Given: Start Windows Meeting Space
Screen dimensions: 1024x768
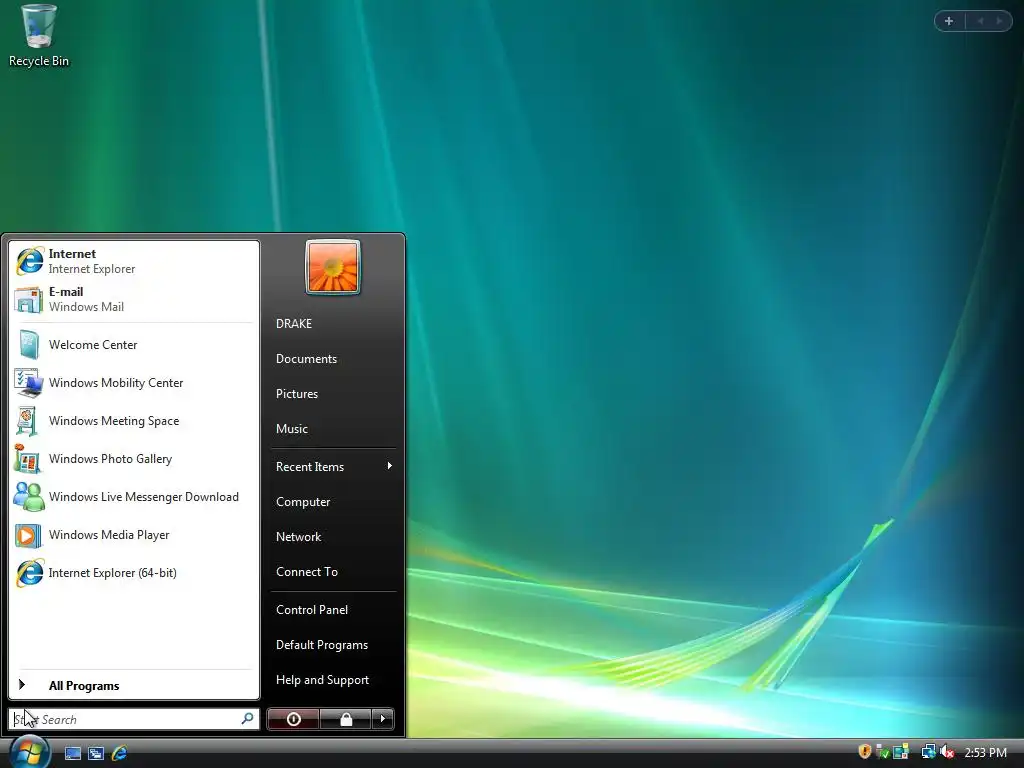Looking at the screenshot, I should [134, 421].
